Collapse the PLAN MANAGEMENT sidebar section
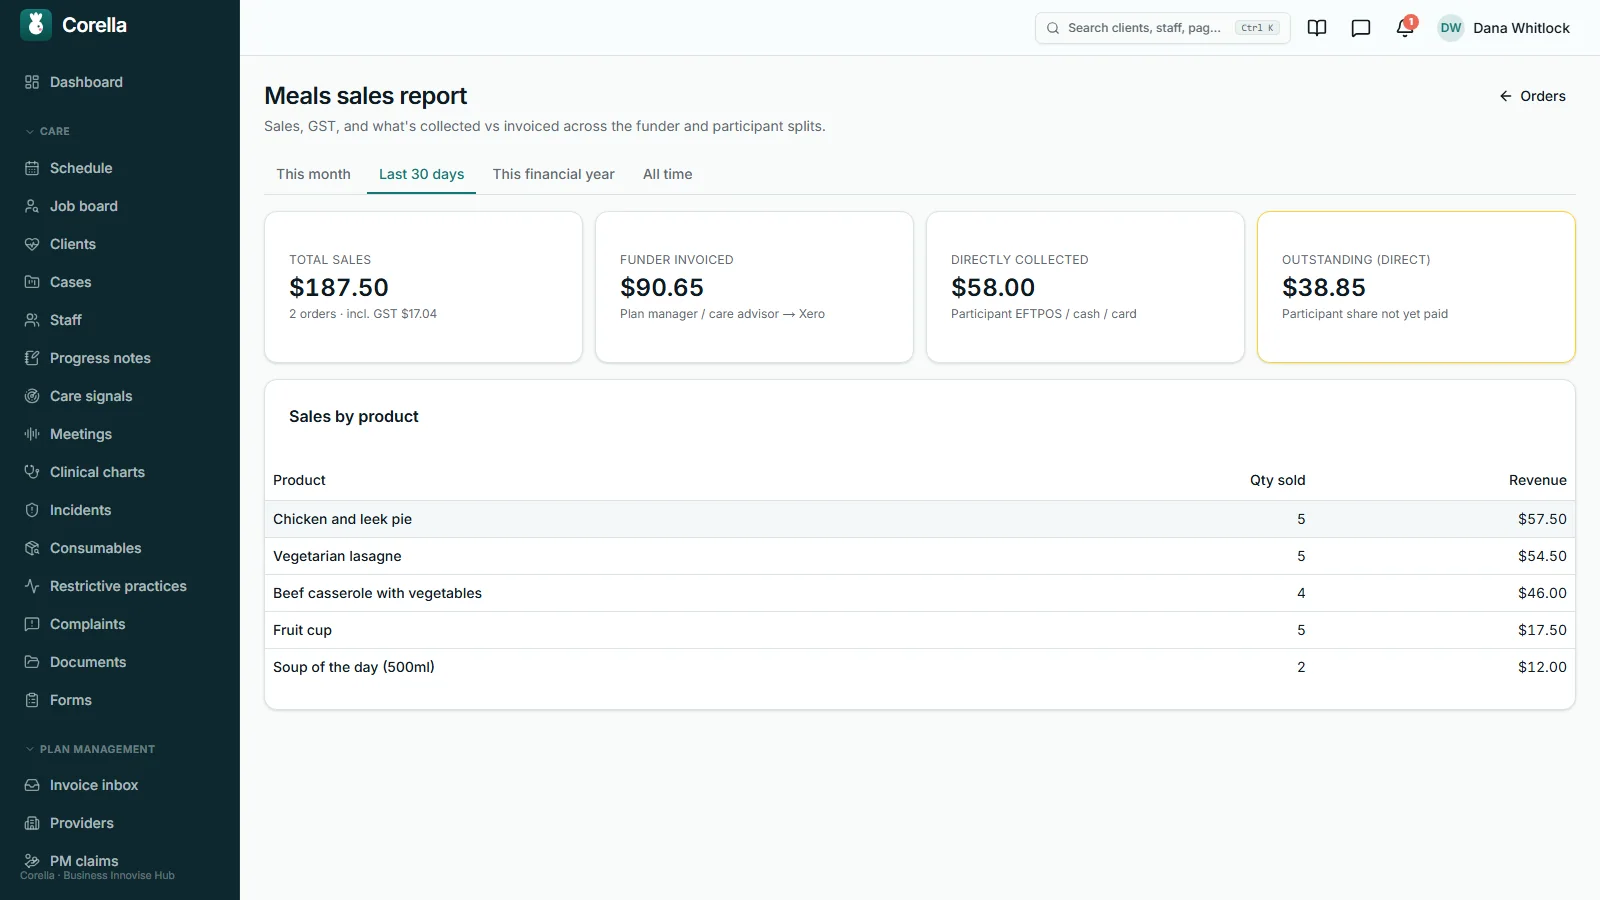The width and height of the screenshot is (1600, 900). [x=90, y=749]
